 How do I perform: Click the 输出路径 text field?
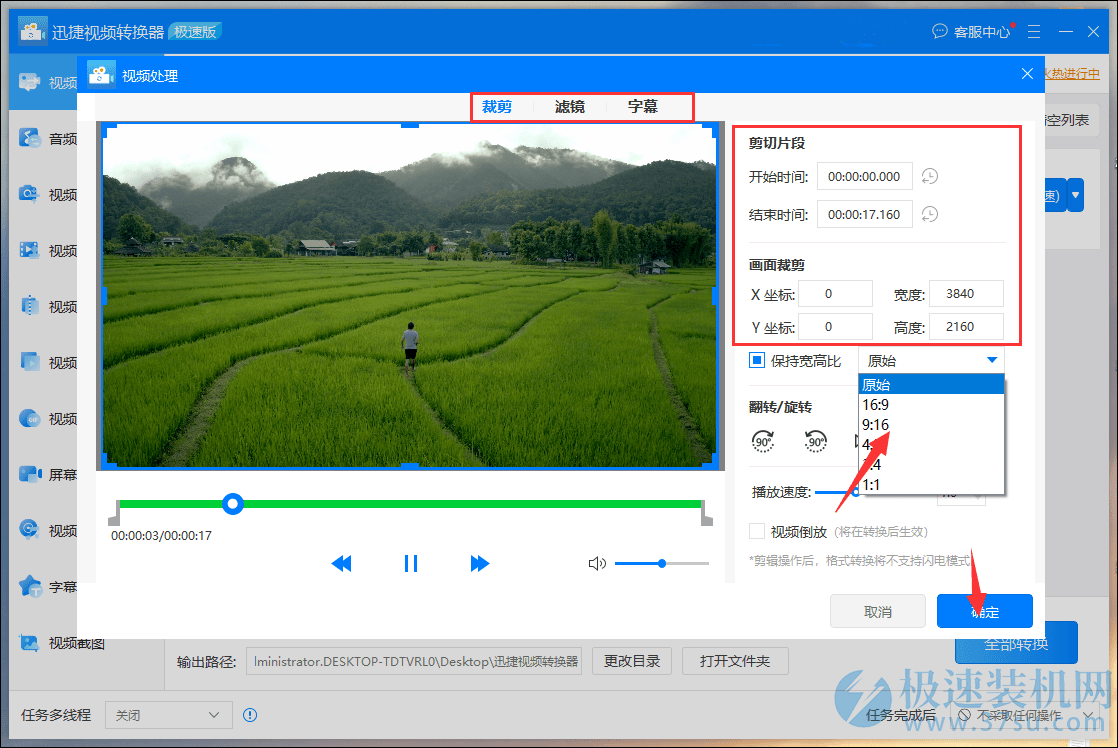(x=414, y=661)
